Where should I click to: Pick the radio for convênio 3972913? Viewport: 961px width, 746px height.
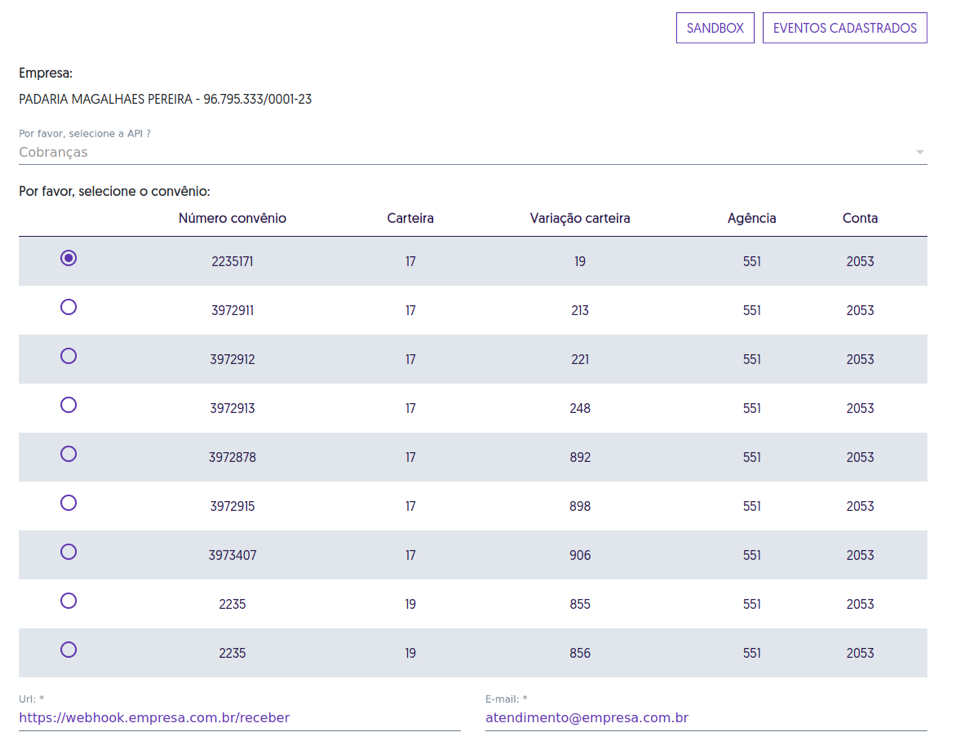(x=69, y=405)
